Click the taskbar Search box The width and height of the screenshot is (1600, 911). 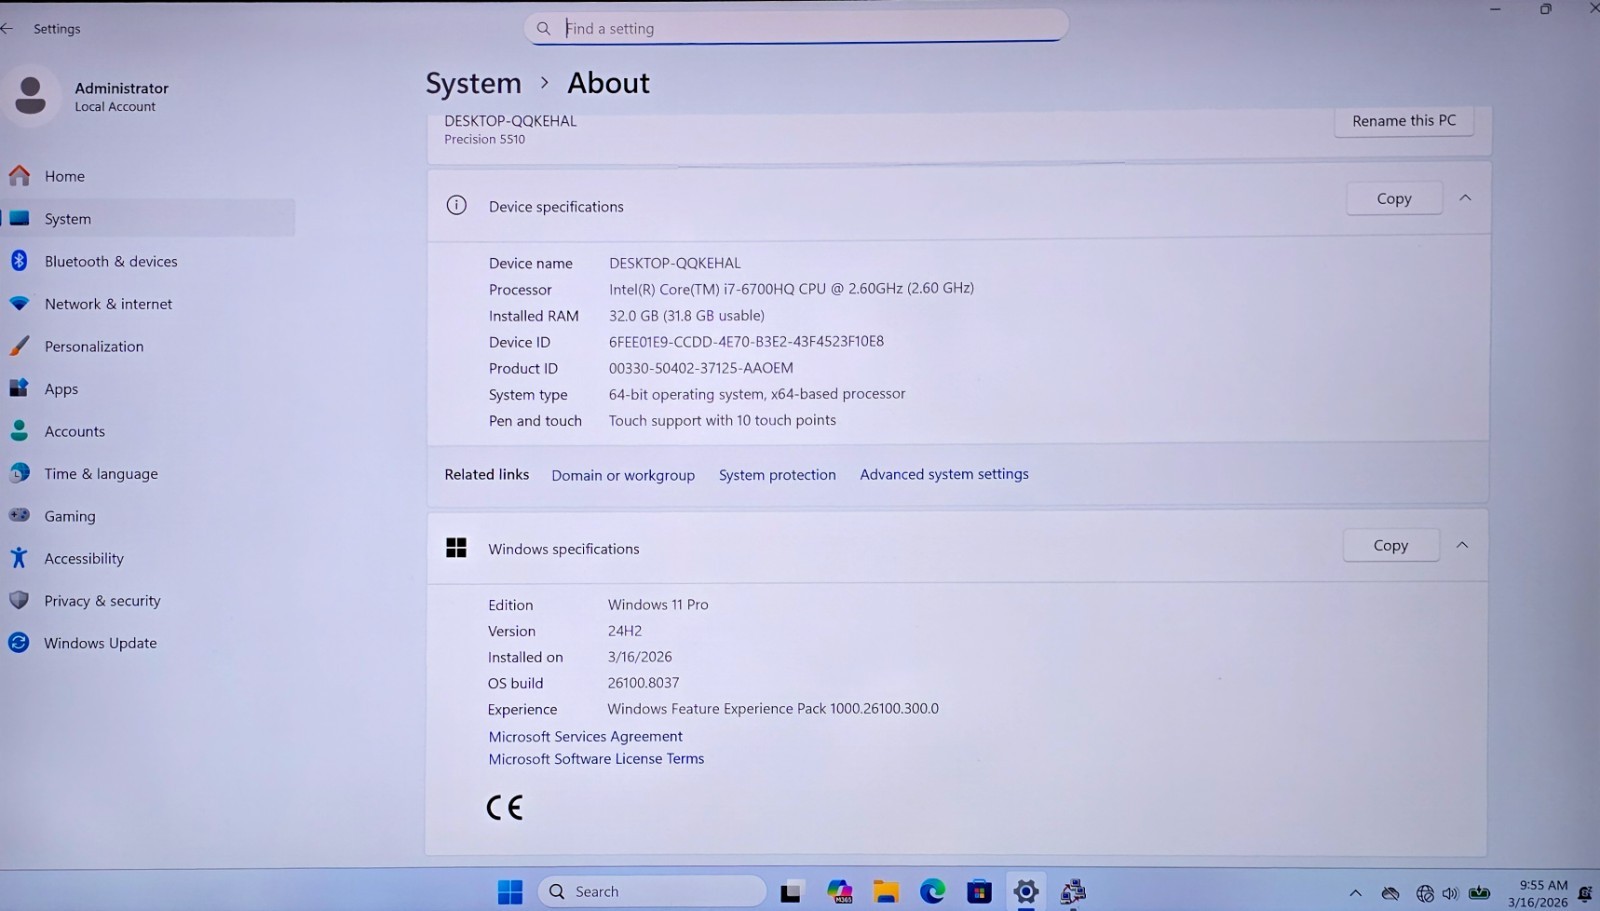(x=653, y=891)
